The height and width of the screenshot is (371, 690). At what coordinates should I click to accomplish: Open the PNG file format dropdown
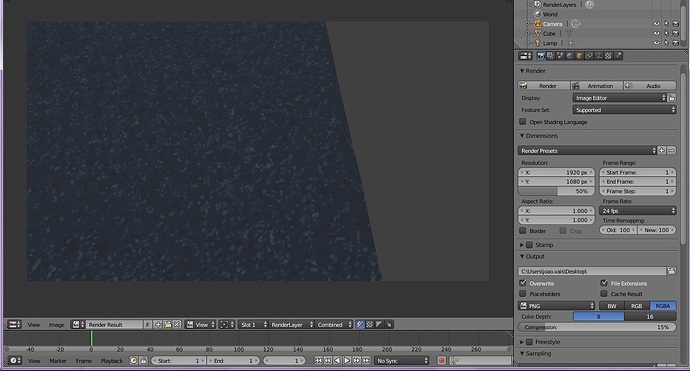557,306
